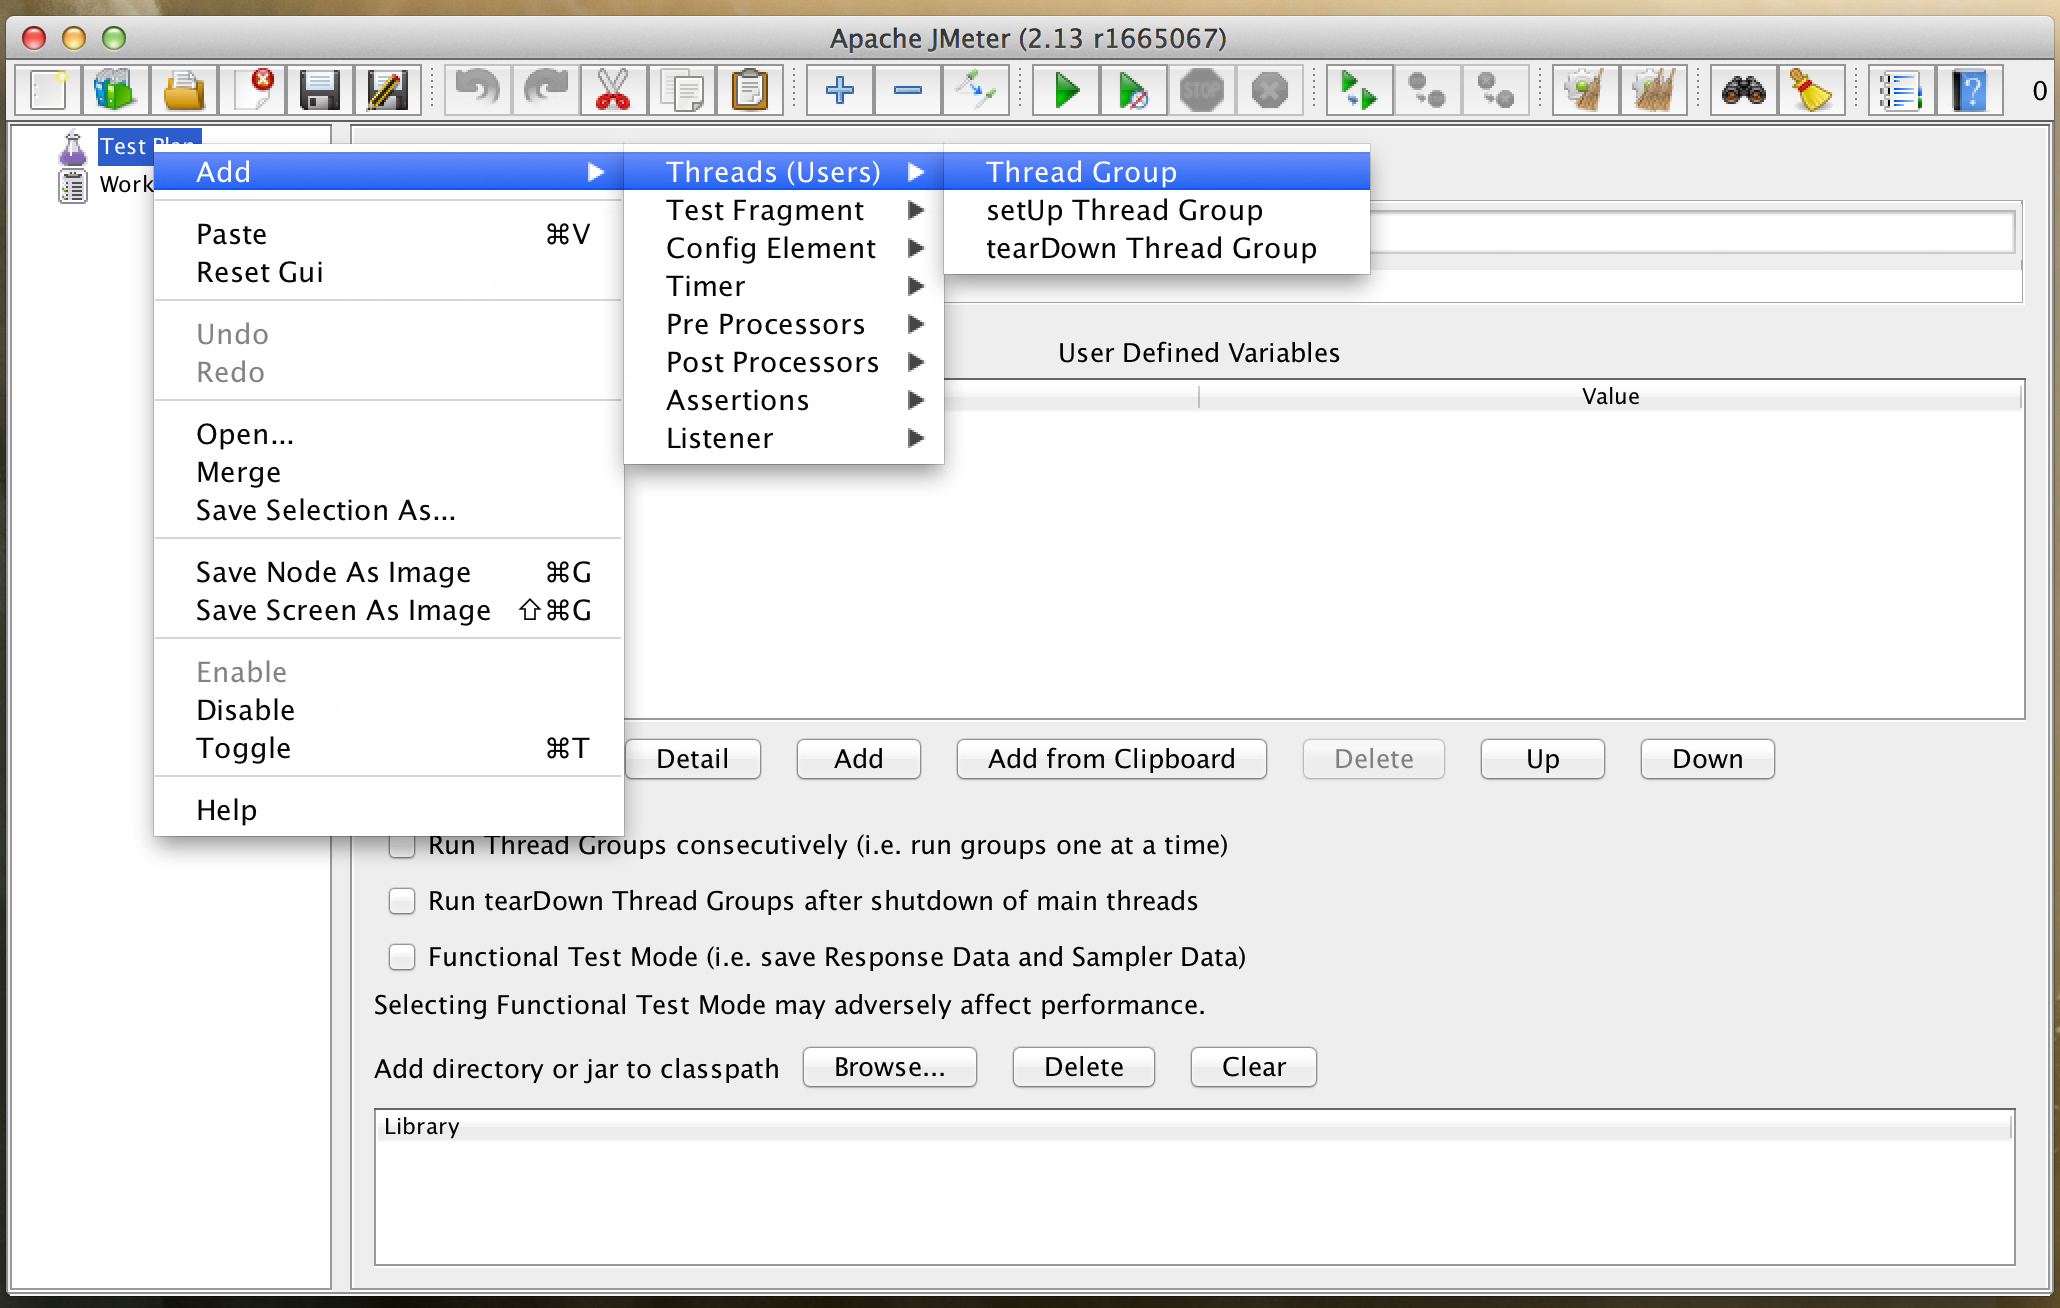The width and height of the screenshot is (2060, 1308).
Task: Open the Threads (Users) submenu
Action: coord(784,172)
